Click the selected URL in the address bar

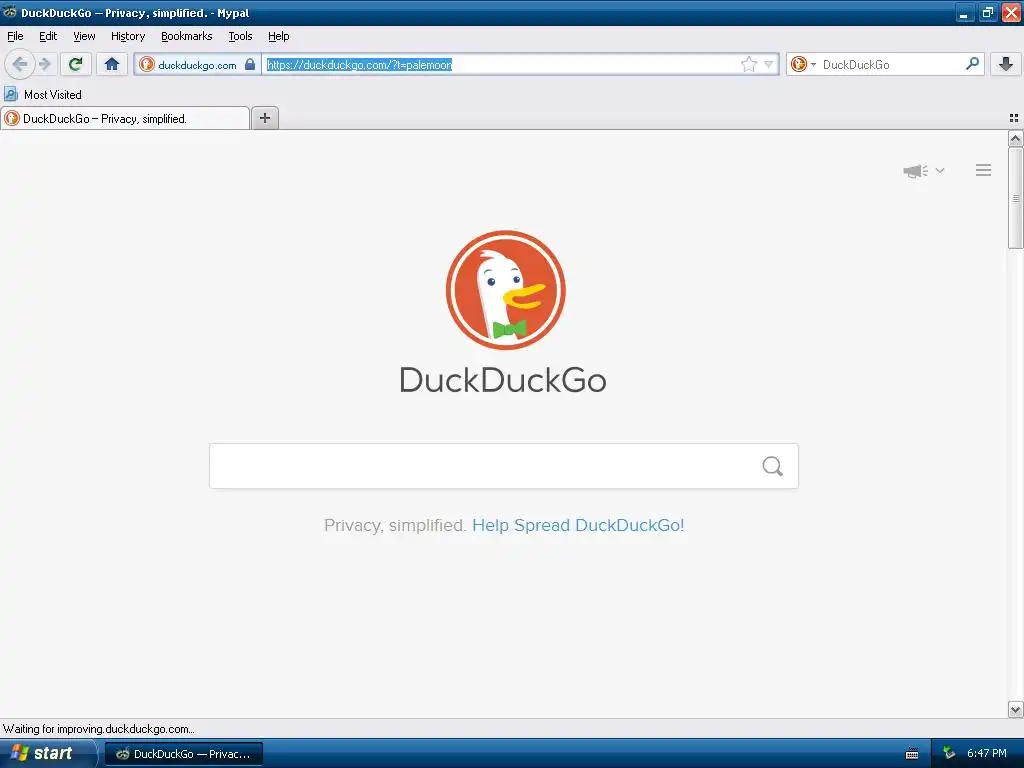[359, 65]
